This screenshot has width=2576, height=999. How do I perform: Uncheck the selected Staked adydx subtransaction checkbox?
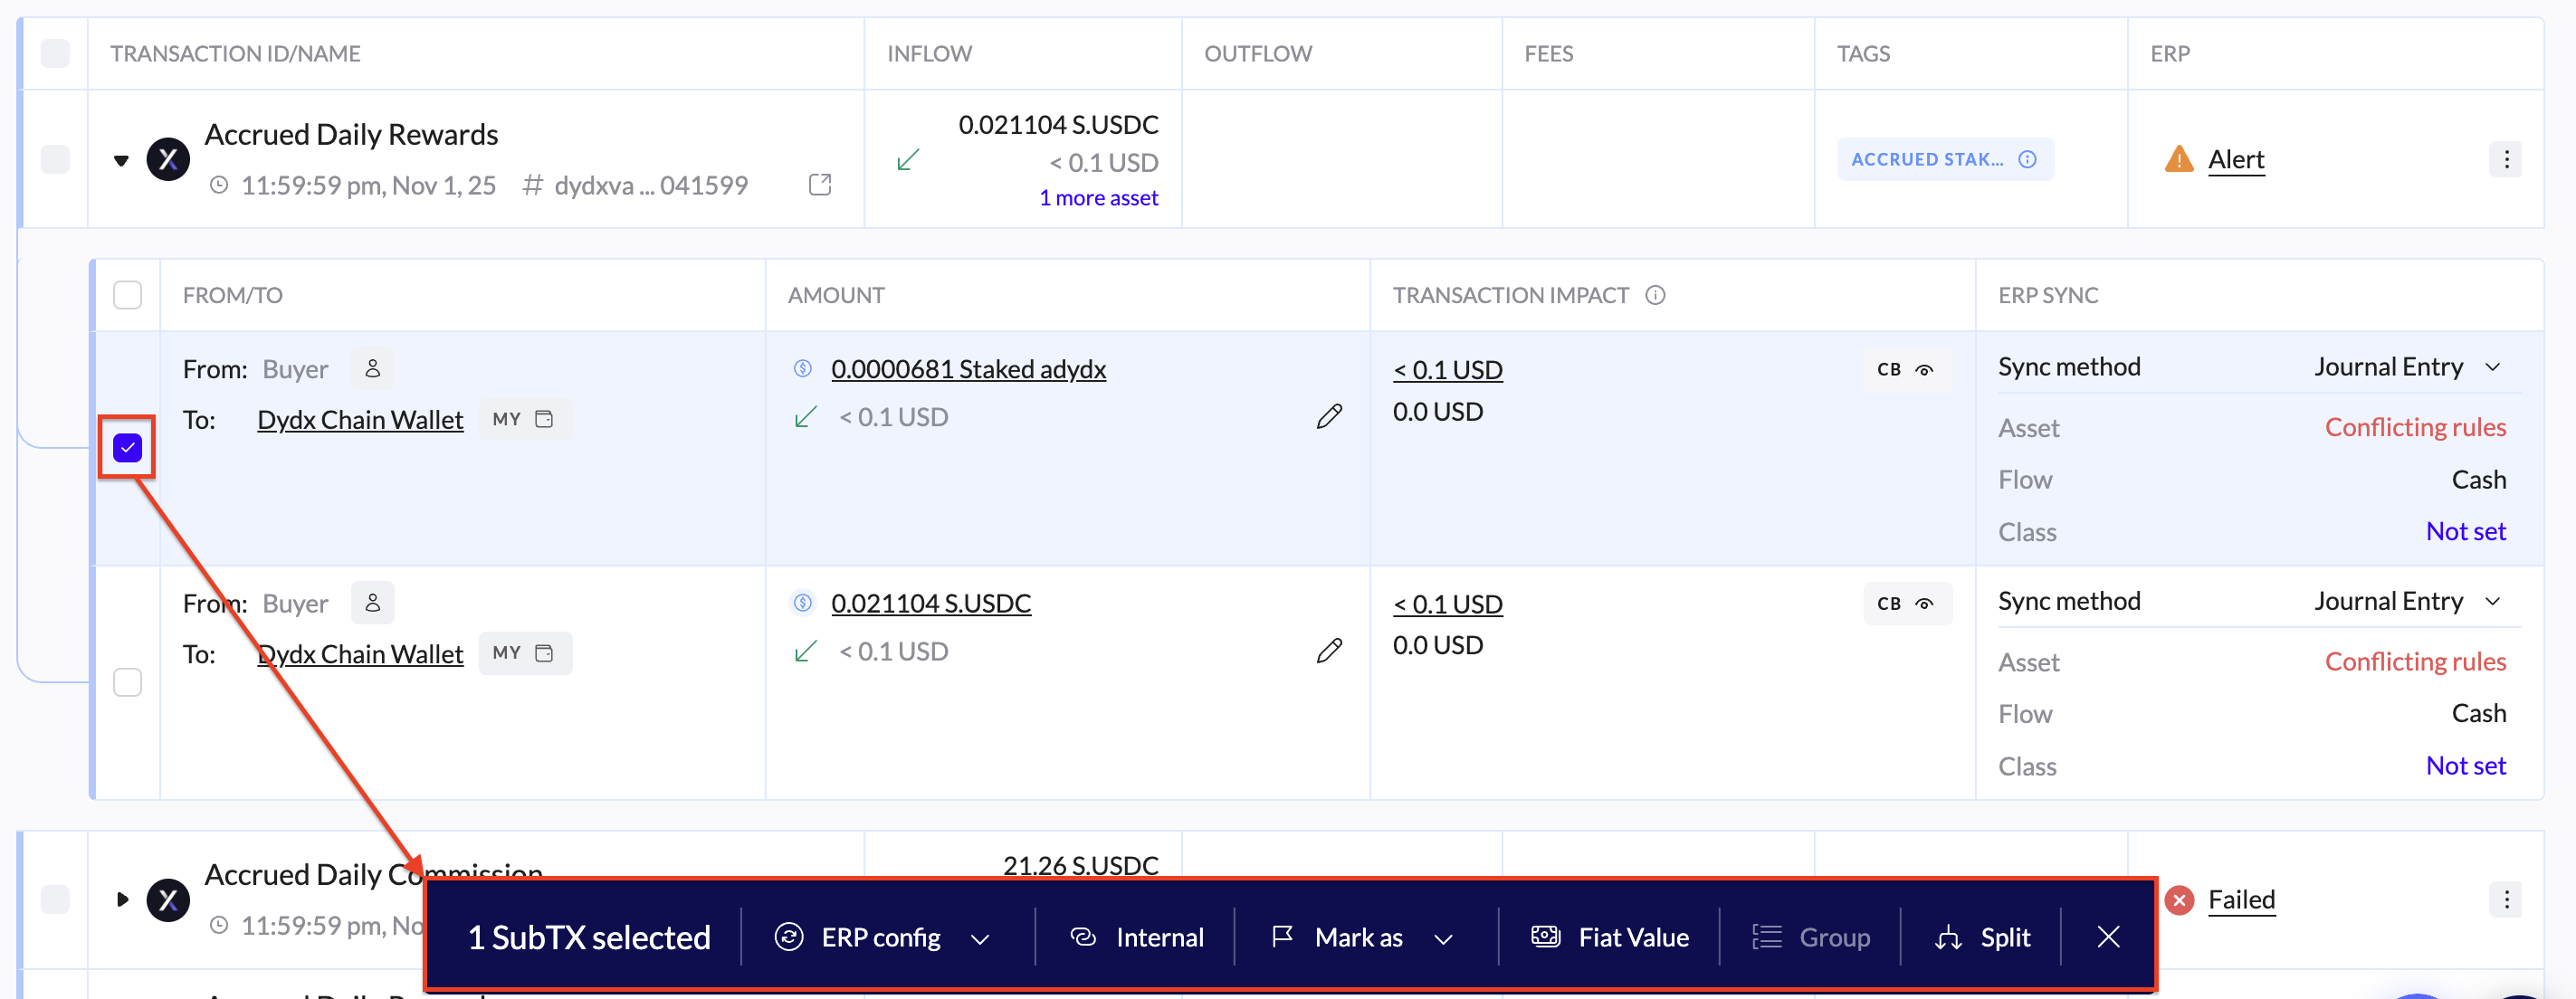click(x=128, y=448)
